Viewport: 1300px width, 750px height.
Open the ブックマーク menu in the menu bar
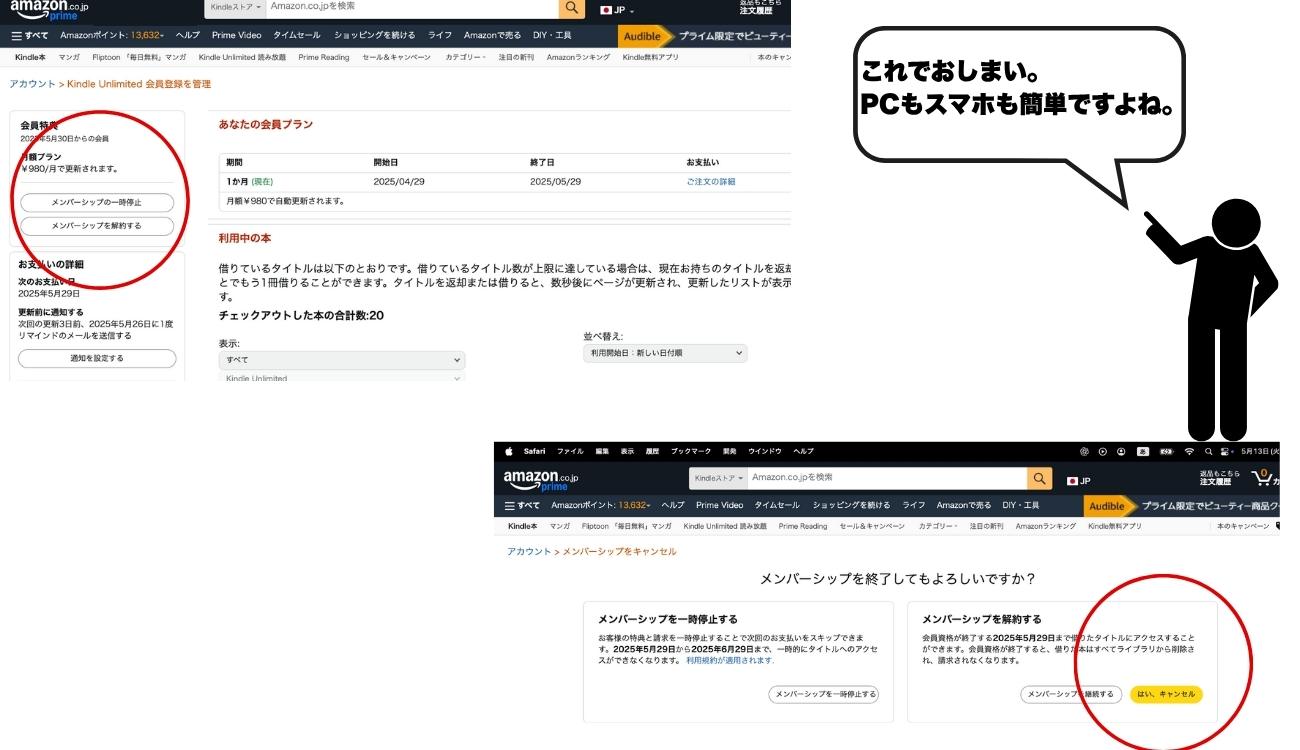[x=691, y=451]
